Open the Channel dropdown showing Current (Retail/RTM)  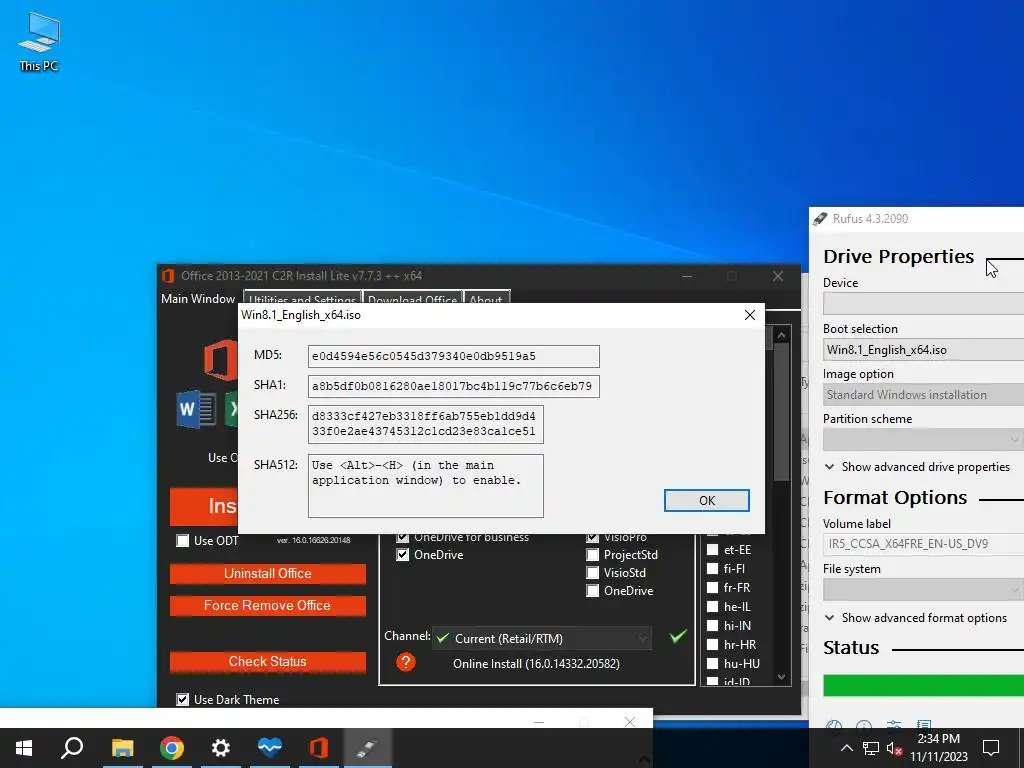(541, 639)
